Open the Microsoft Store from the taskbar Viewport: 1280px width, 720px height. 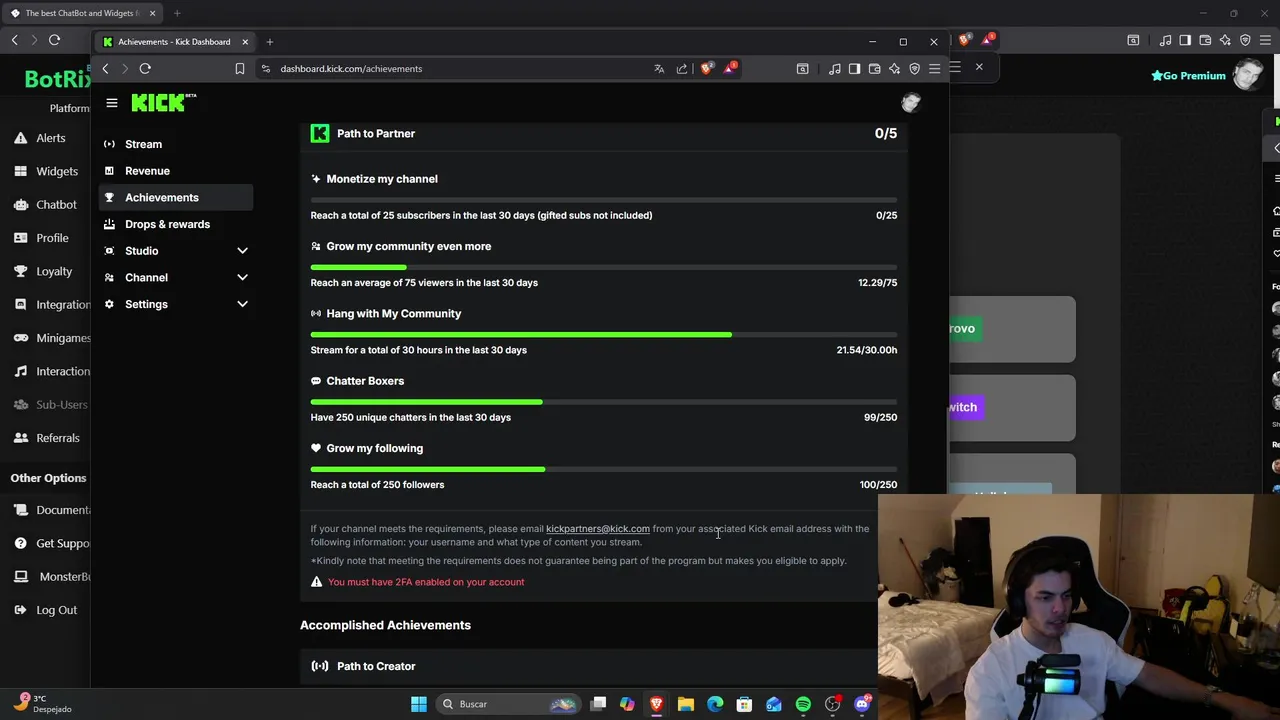point(744,704)
